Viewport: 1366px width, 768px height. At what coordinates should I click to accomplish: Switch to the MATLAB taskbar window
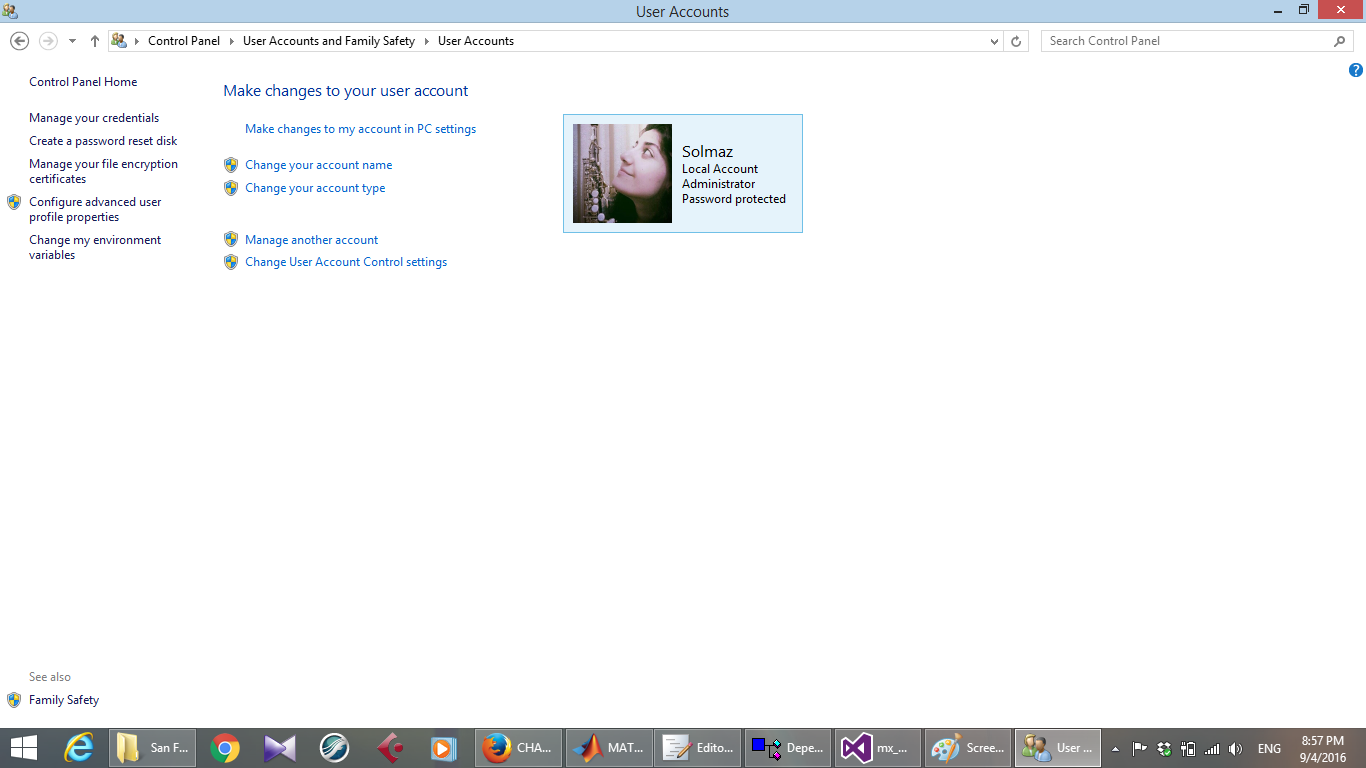[608, 748]
